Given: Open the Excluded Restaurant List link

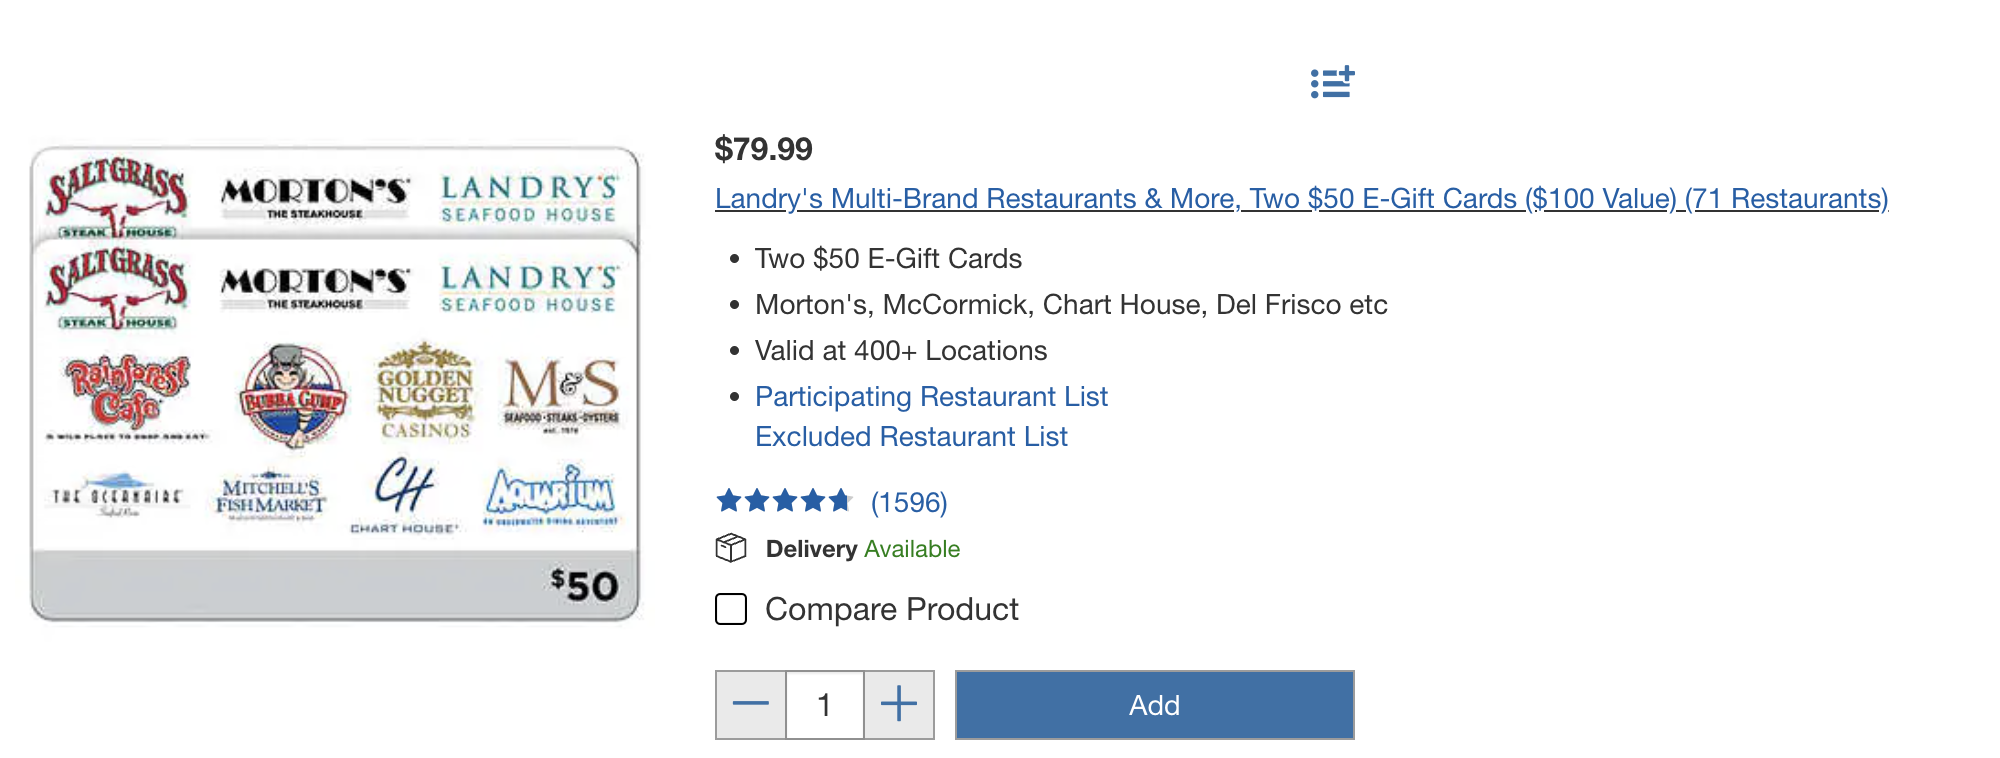Looking at the screenshot, I should coord(911,437).
